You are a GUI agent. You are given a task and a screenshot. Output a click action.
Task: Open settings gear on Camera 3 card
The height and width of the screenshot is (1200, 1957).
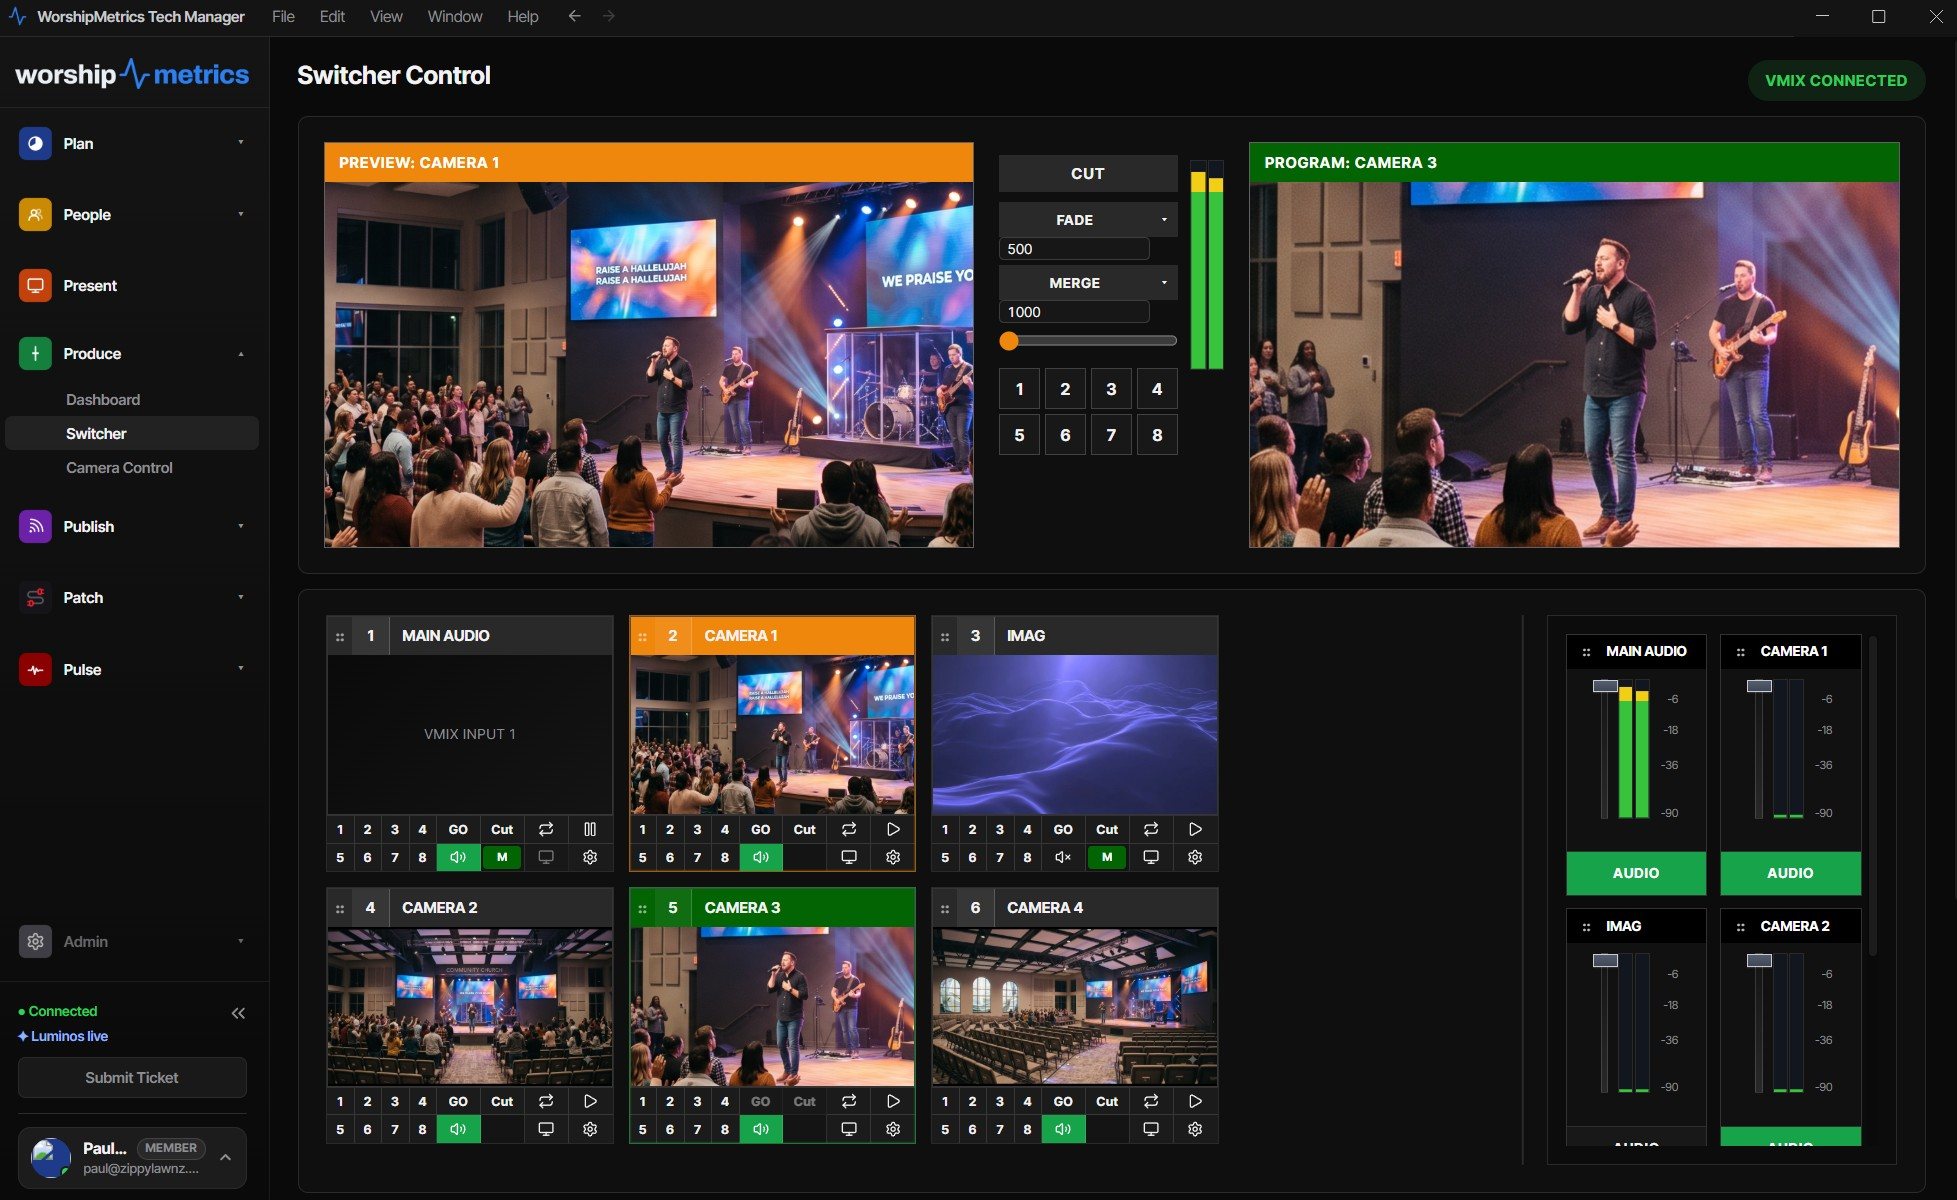click(893, 1129)
